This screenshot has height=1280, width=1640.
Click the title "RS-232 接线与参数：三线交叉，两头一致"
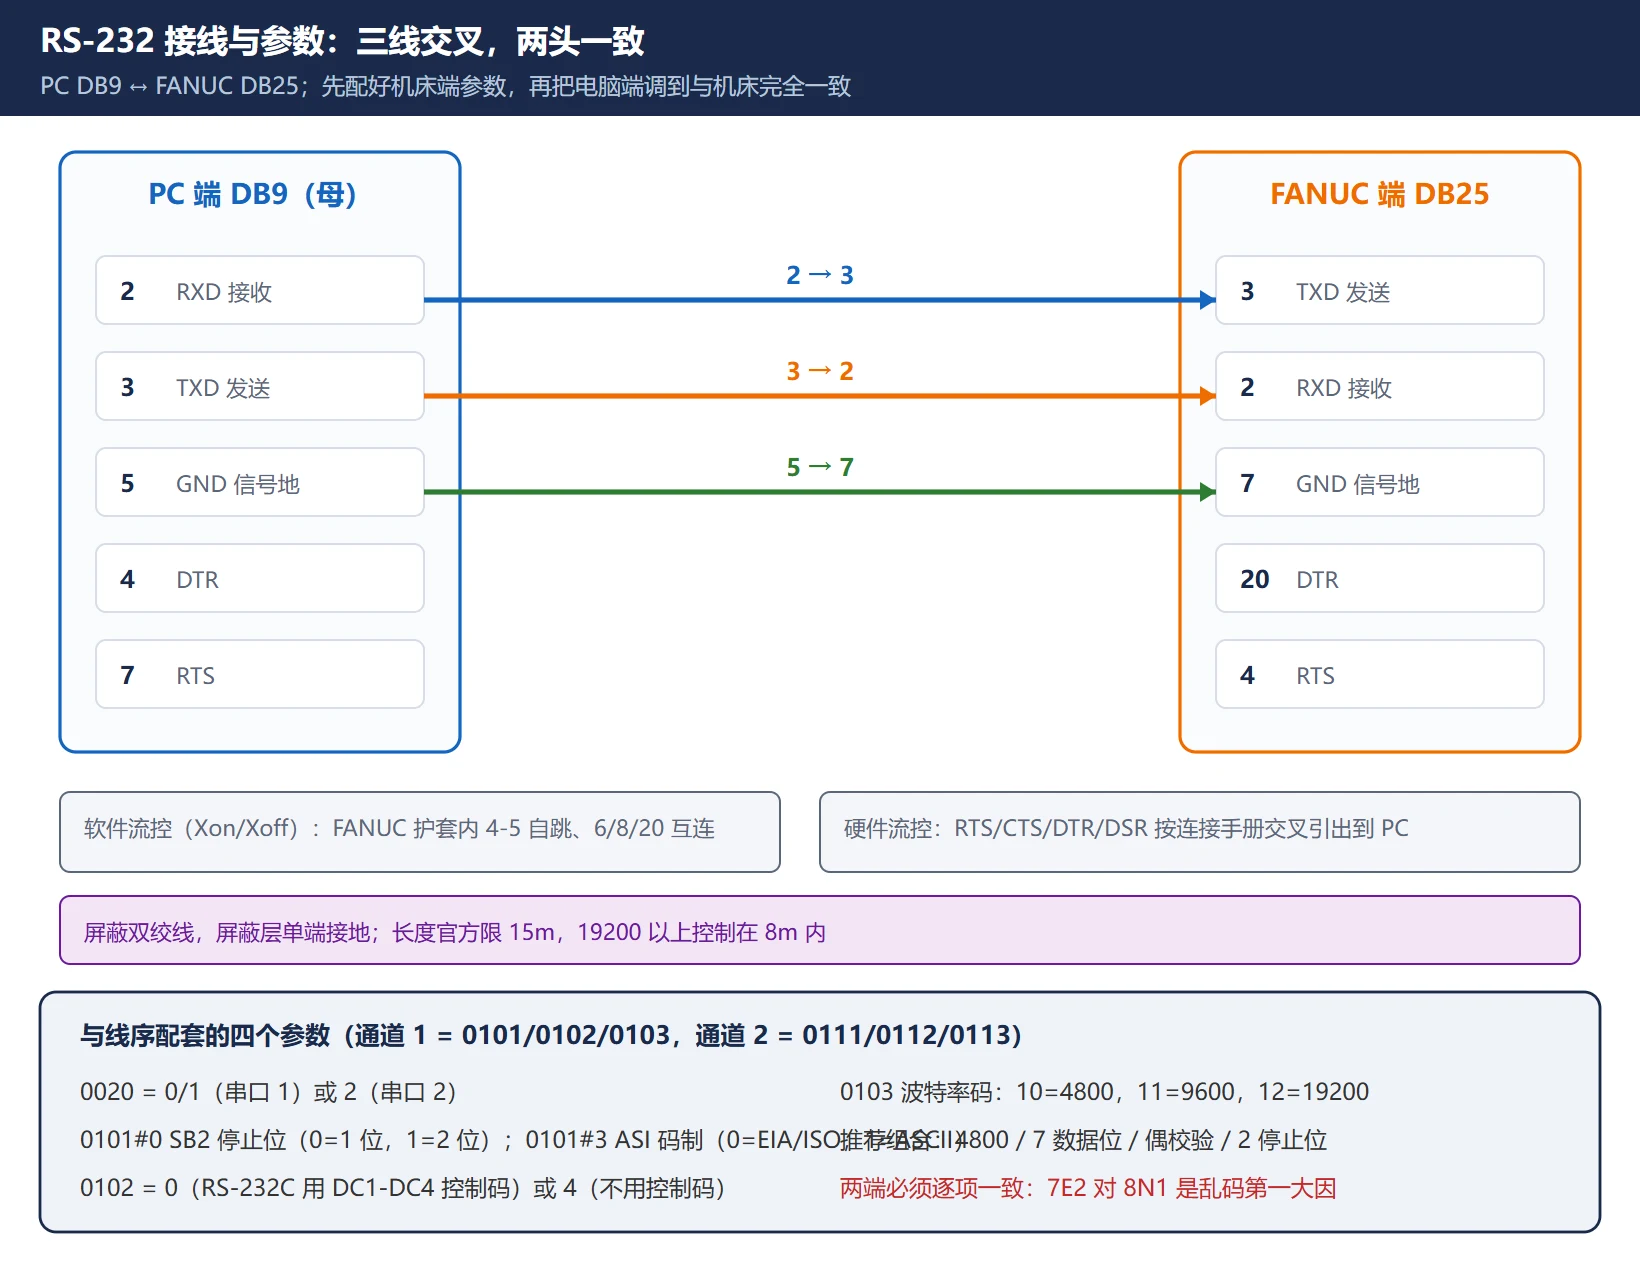point(342,41)
